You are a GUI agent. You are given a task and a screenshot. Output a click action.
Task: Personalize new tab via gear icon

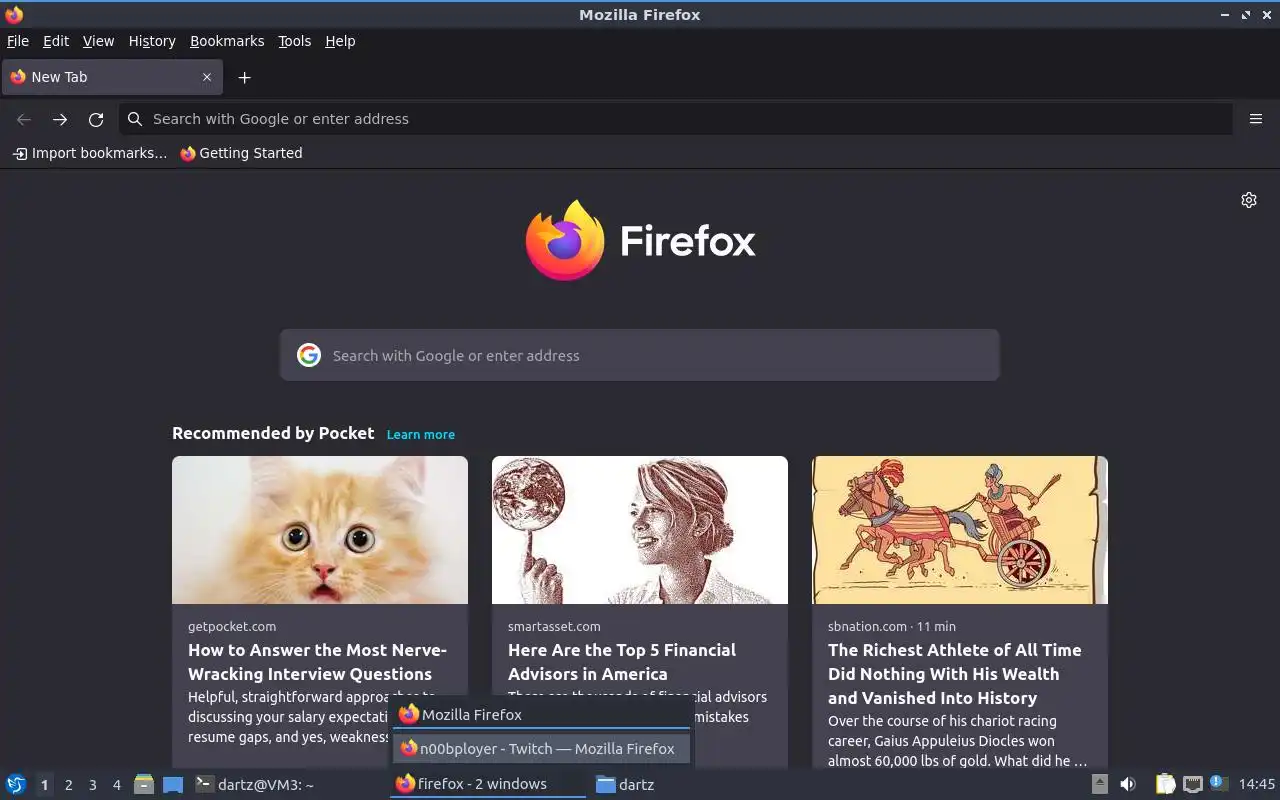pyautogui.click(x=1249, y=200)
